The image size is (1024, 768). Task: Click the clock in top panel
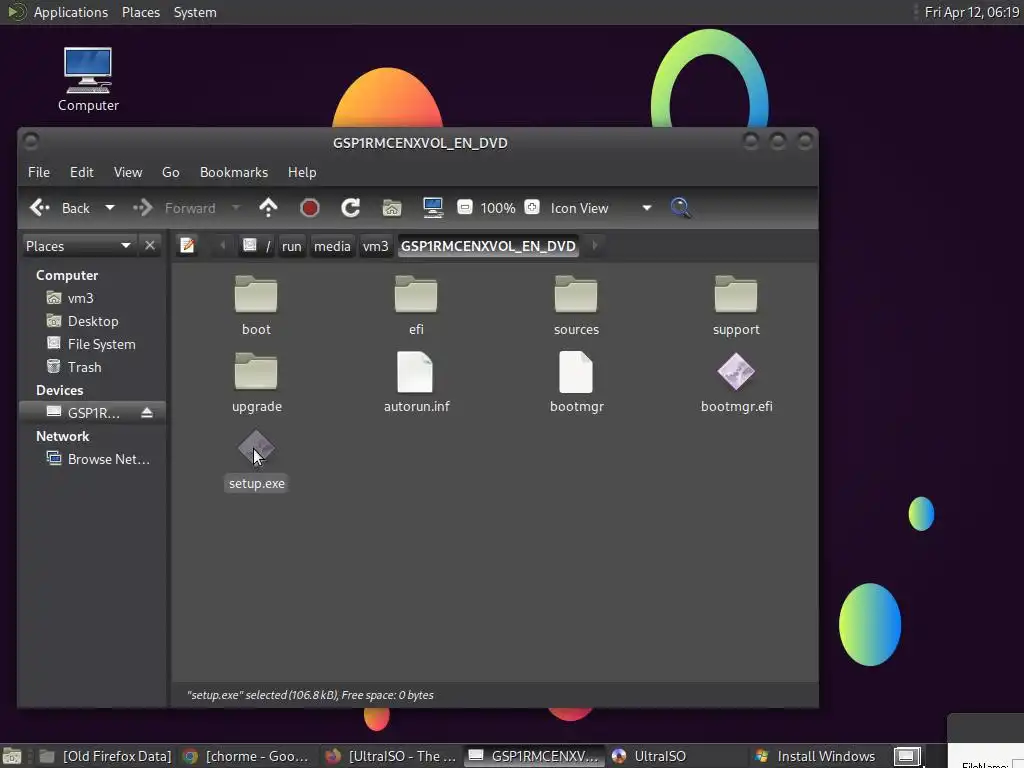point(971,12)
